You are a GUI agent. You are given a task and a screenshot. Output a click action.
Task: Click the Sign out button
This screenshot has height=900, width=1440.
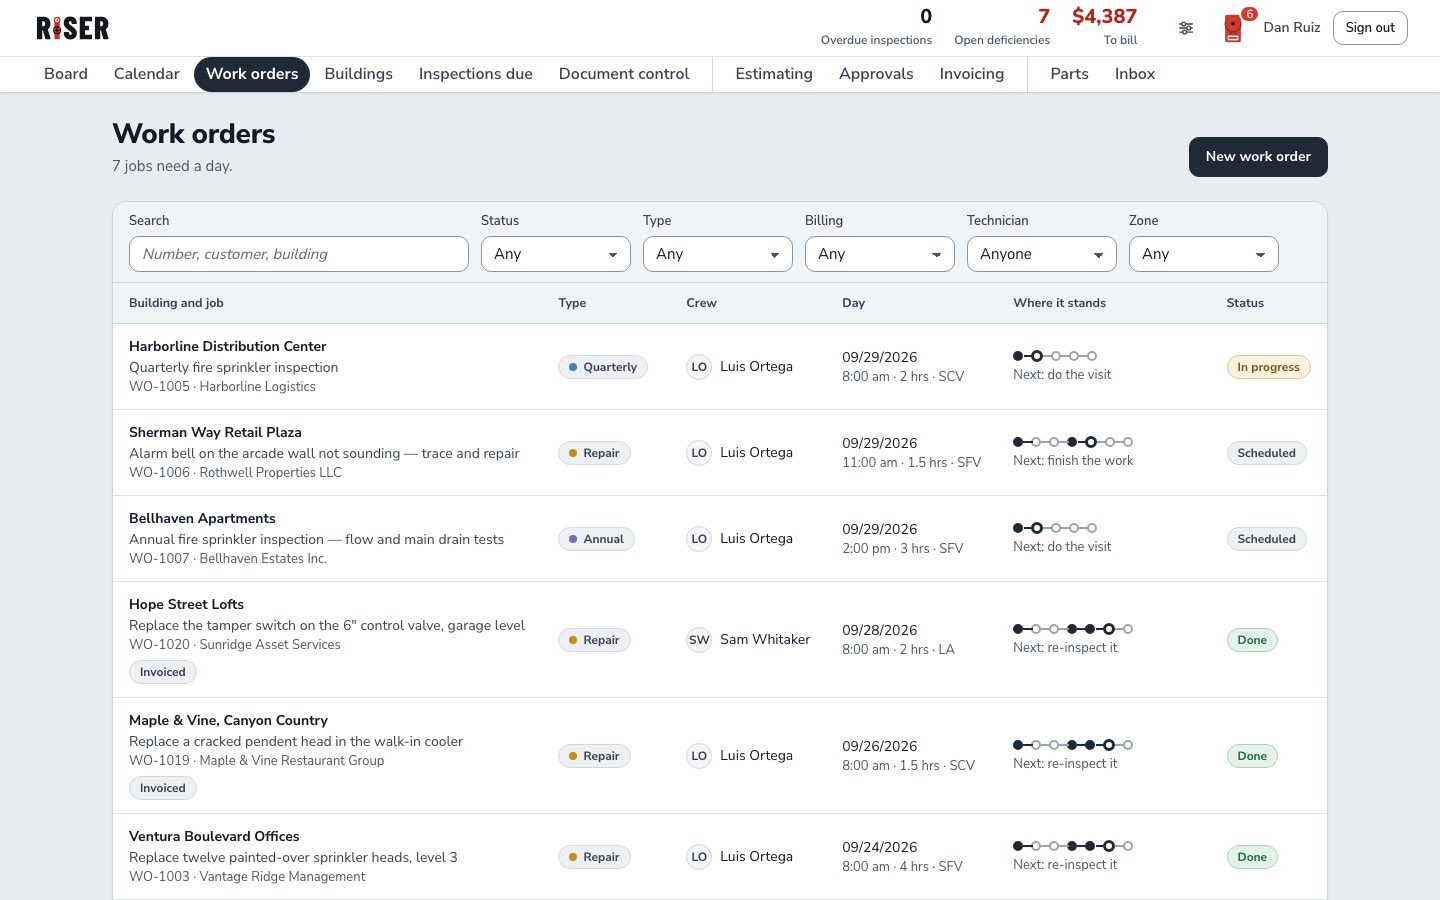tap(1370, 28)
